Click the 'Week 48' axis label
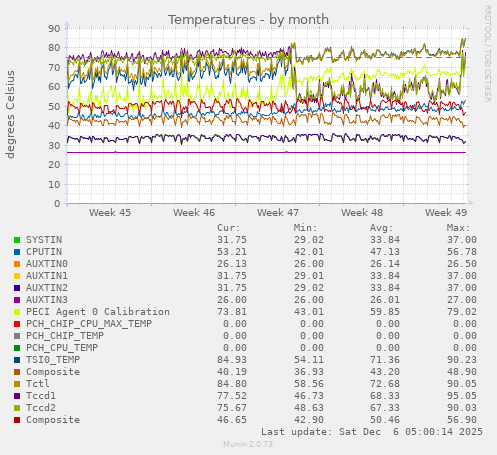Screen dimensions: 497x455 (362, 212)
